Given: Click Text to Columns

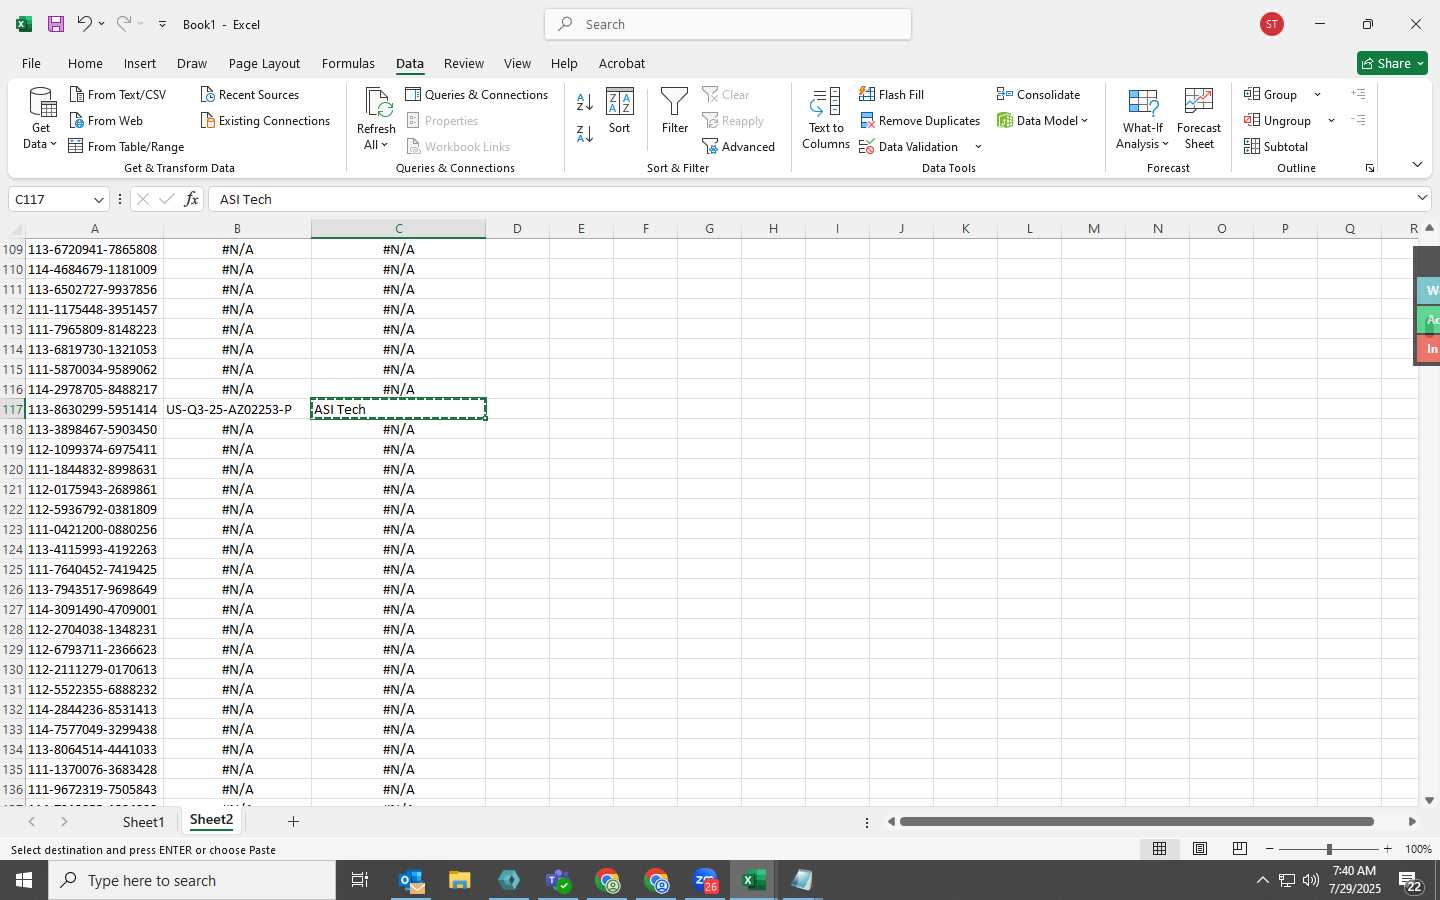Looking at the screenshot, I should tap(826, 118).
